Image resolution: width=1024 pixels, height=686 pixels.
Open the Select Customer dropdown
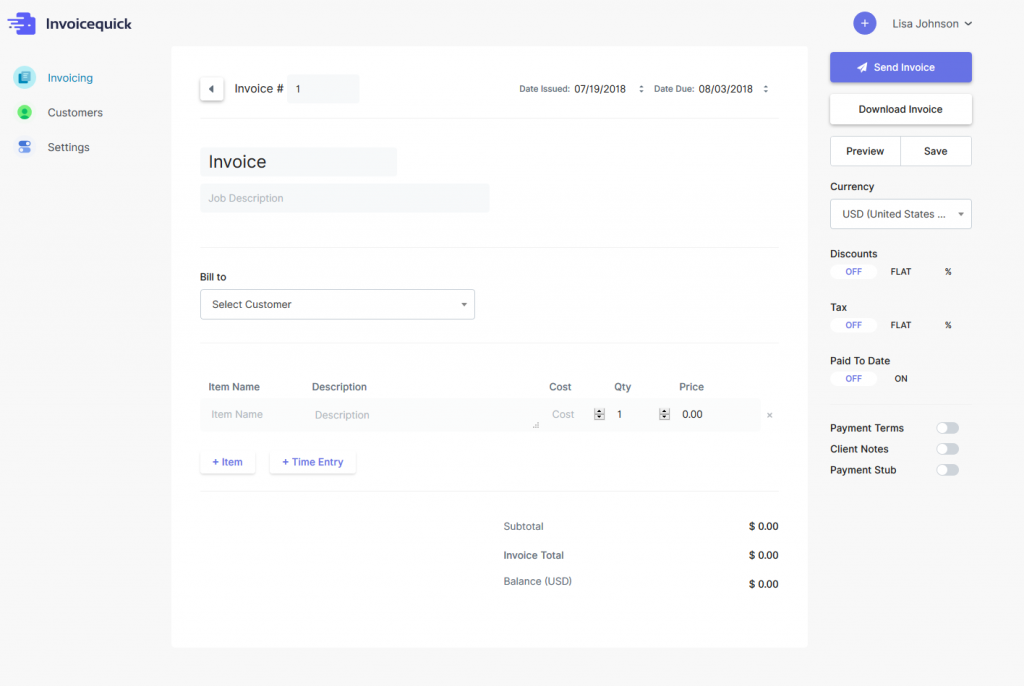337,304
